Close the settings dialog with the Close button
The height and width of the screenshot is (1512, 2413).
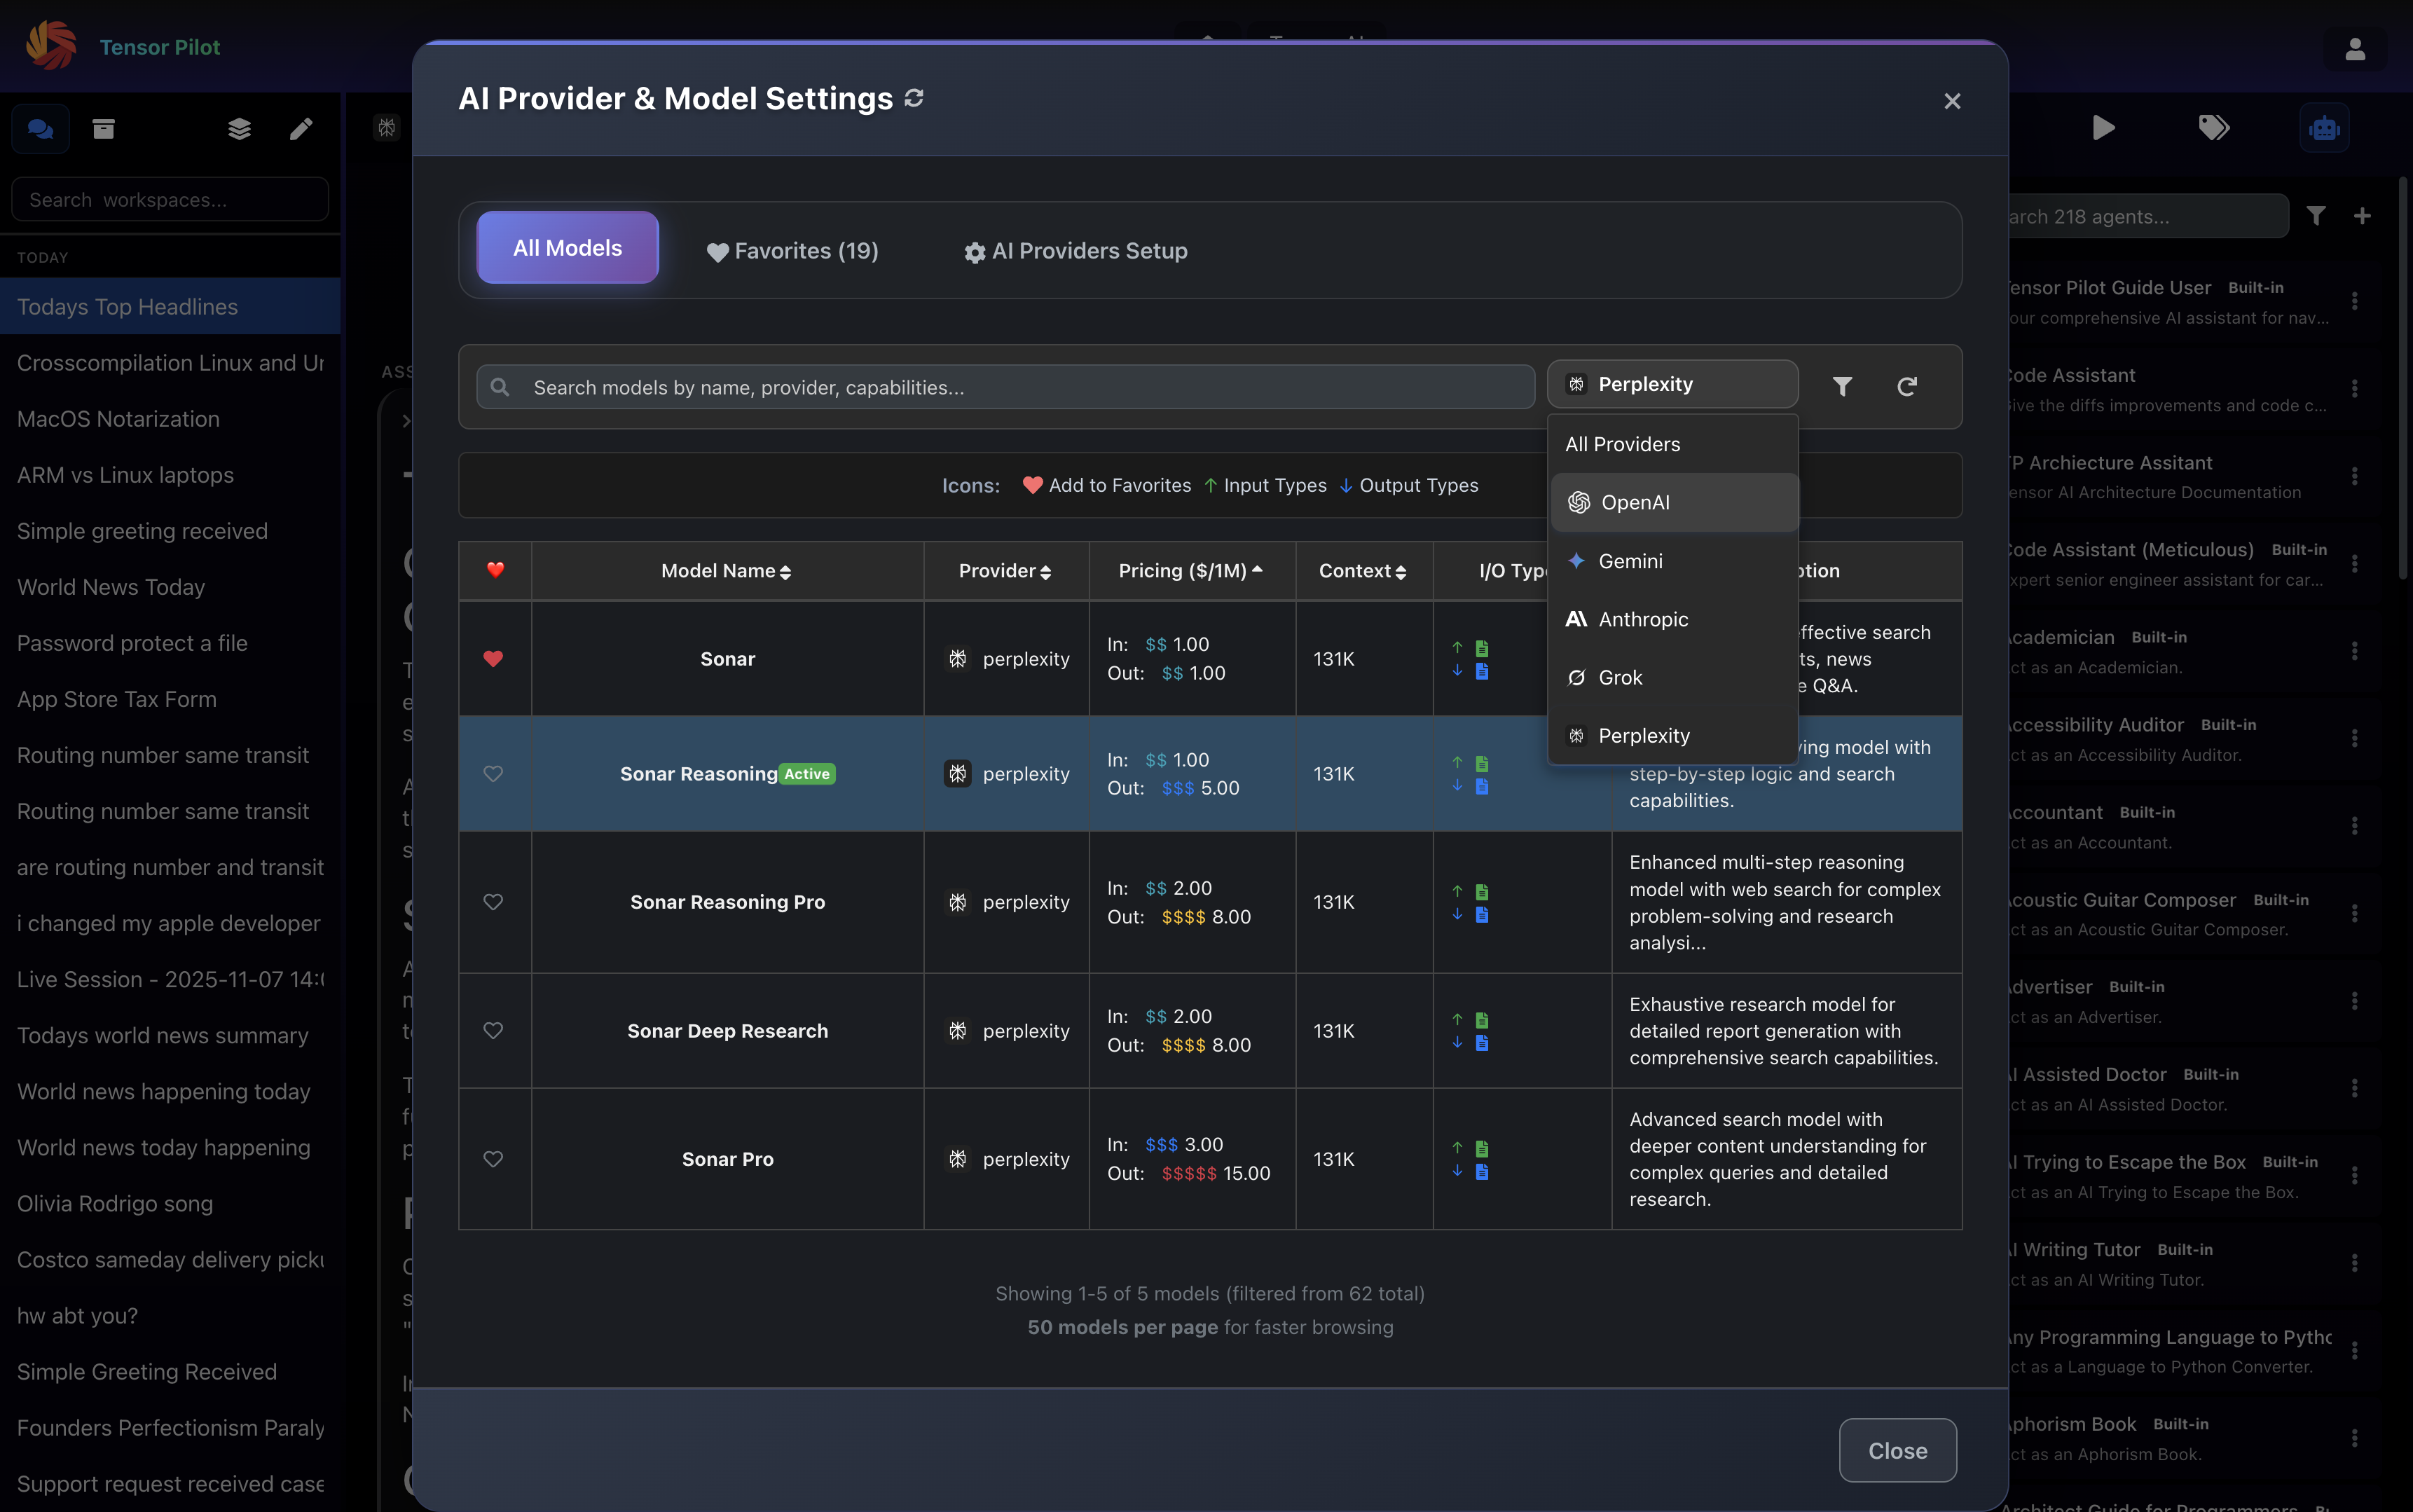(1896, 1450)
